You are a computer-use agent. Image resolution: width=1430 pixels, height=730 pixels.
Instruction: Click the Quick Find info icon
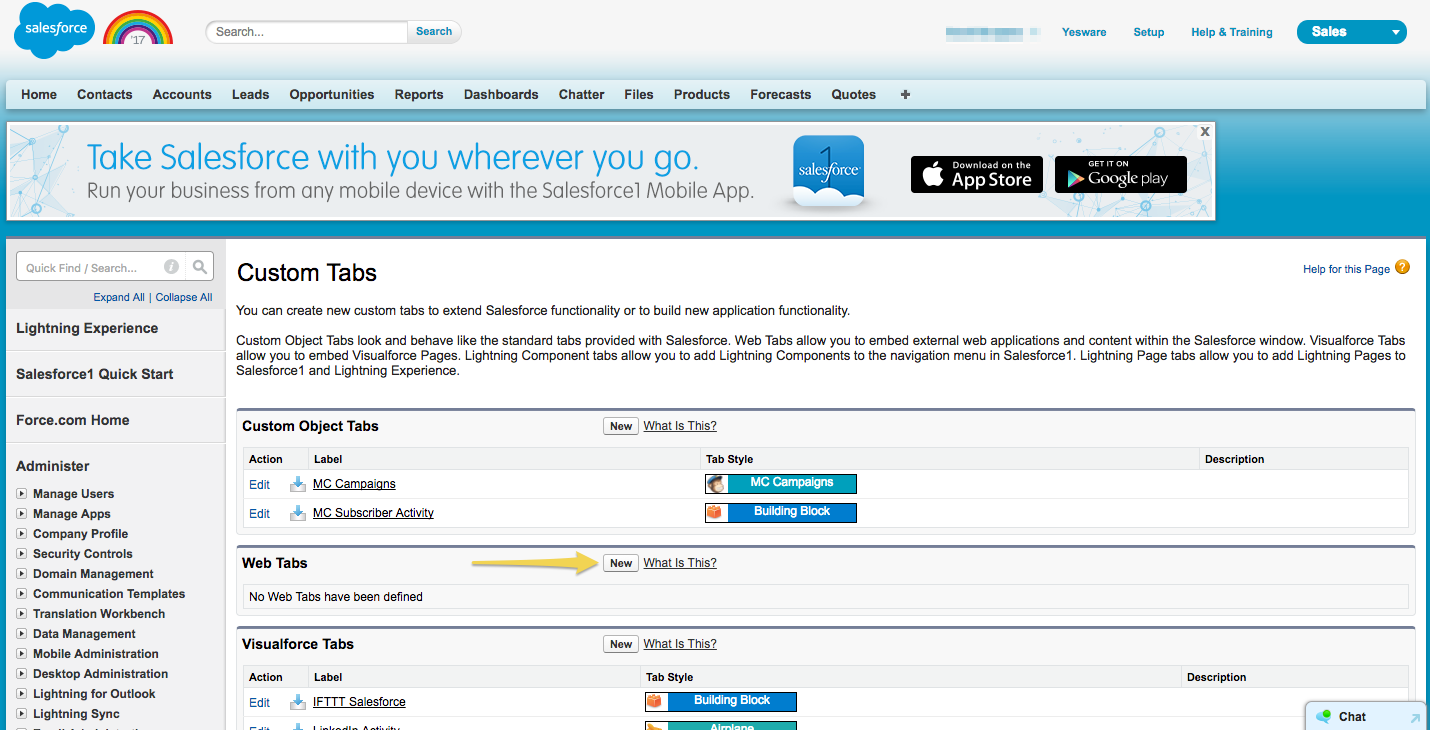171,267
